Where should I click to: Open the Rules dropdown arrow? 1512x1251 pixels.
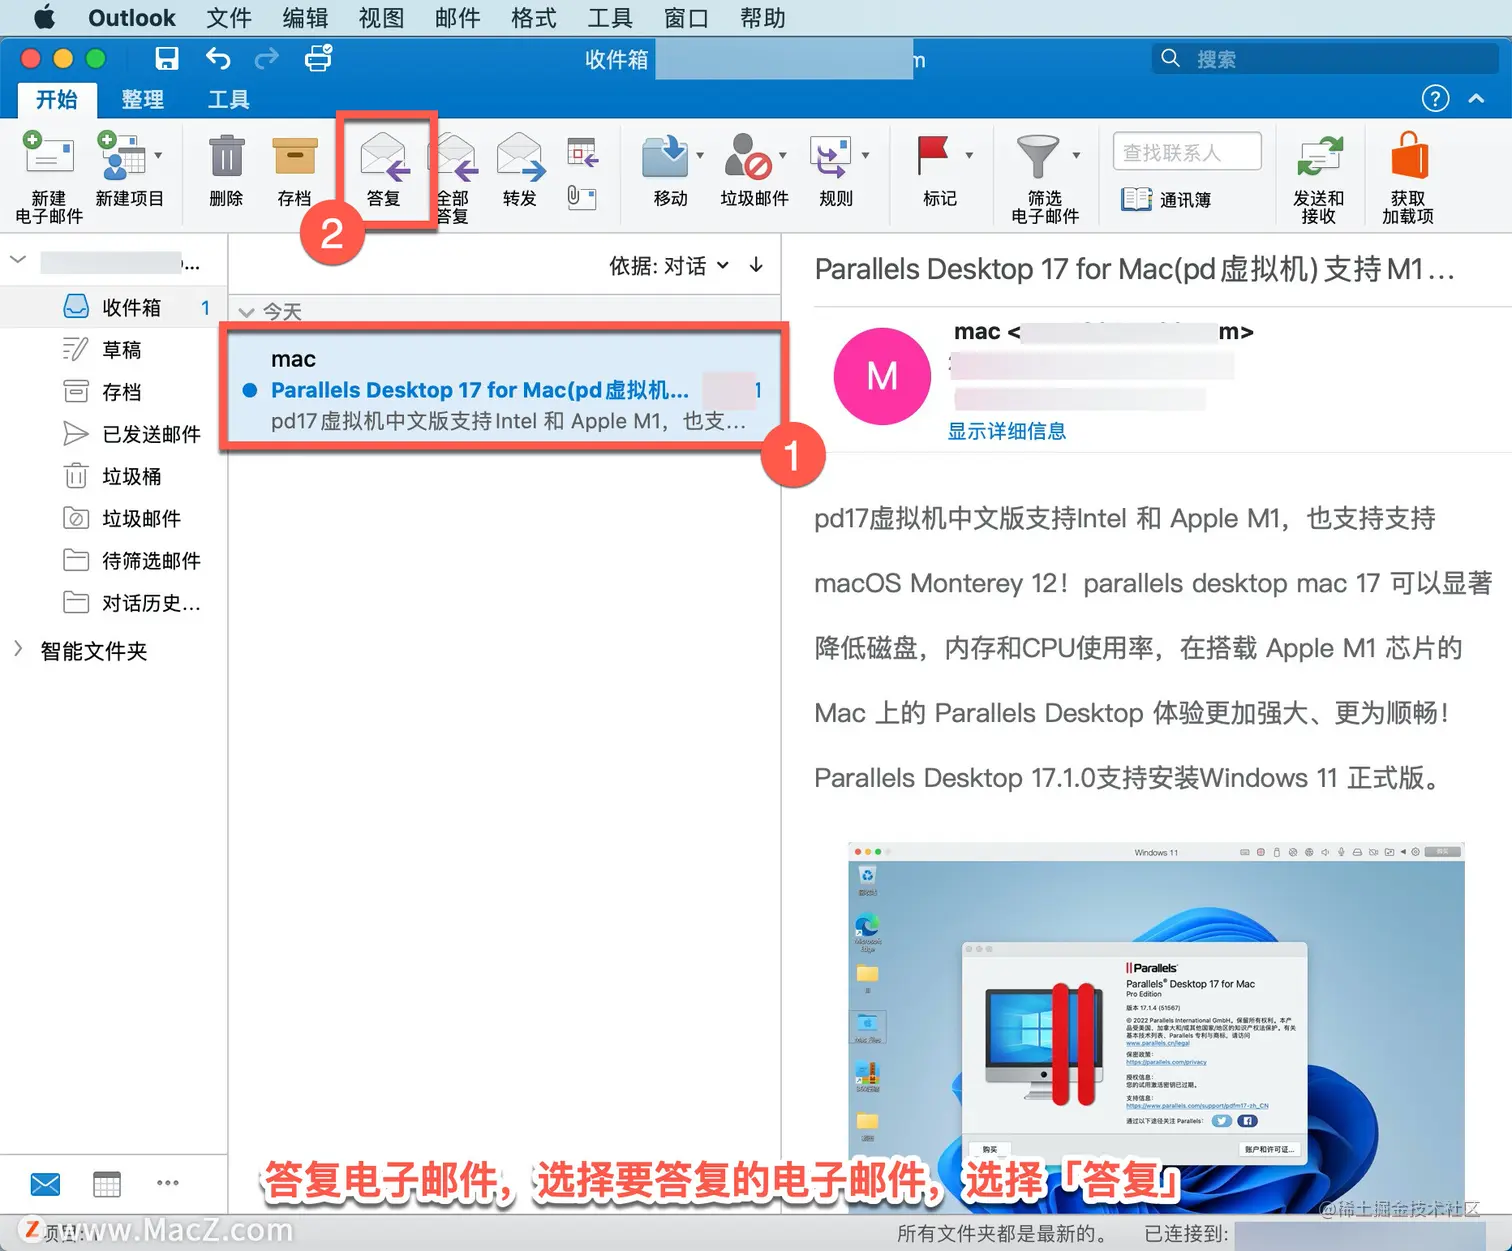[x=865, y=155]
